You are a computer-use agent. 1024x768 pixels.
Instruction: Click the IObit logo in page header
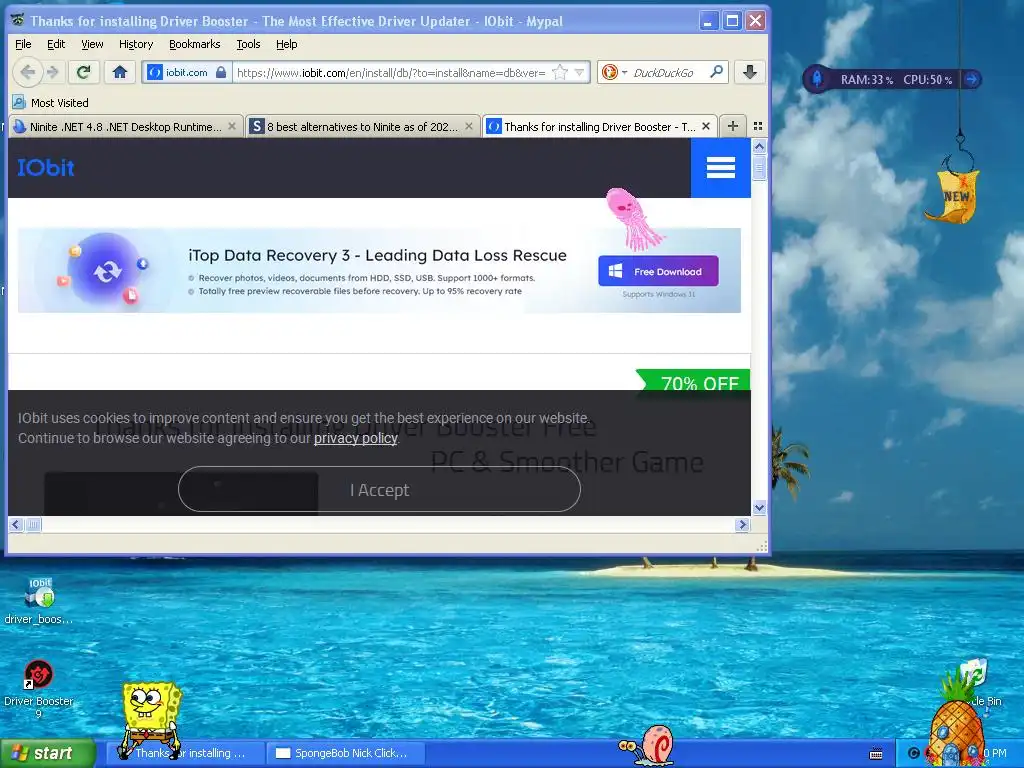tap(46, 168)
